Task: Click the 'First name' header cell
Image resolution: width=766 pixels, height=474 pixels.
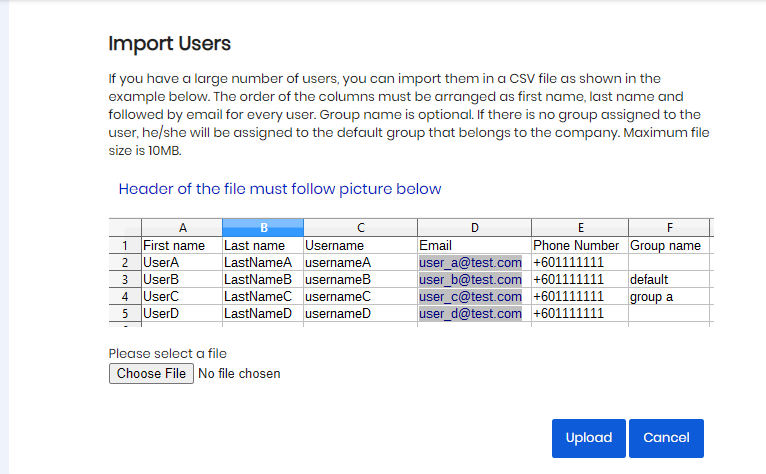Action: 174,245
